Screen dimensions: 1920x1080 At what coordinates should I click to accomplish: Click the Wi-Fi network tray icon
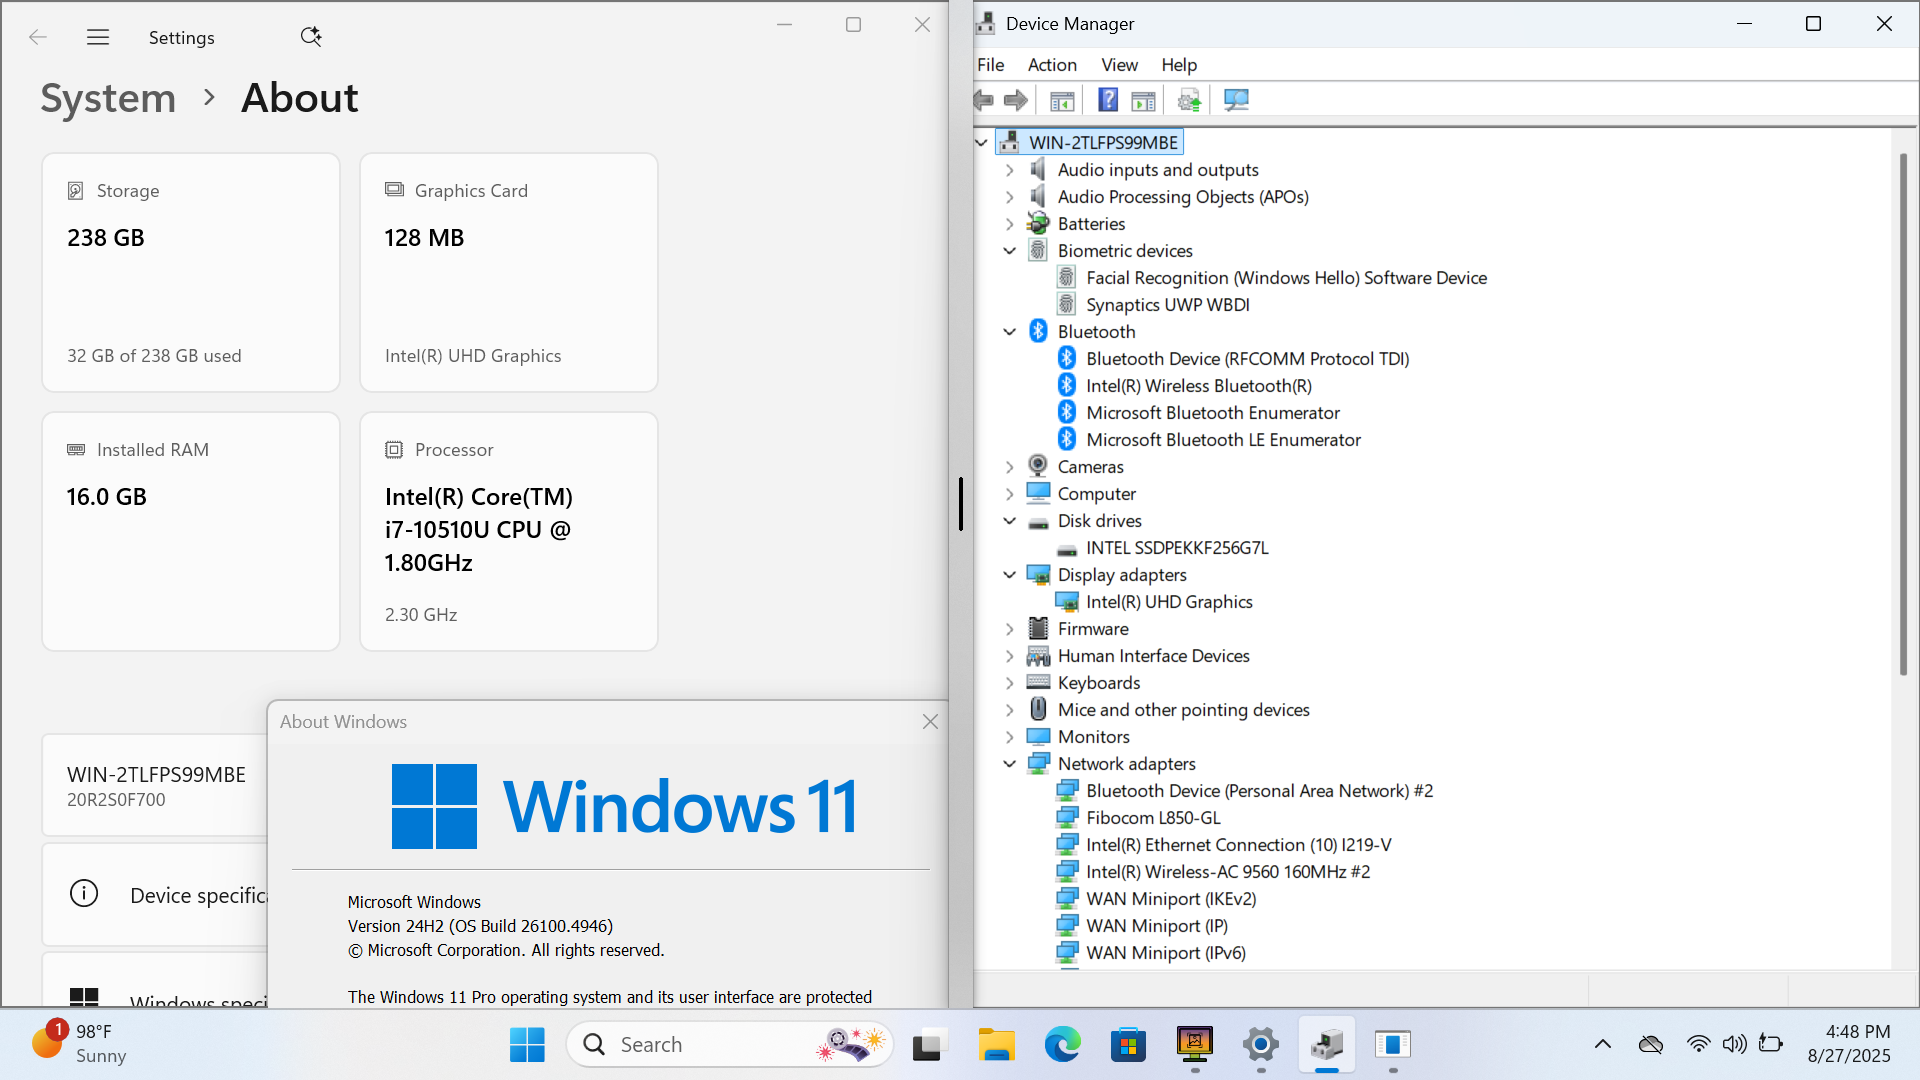pyautogui.click(x=1698, y=1044)
